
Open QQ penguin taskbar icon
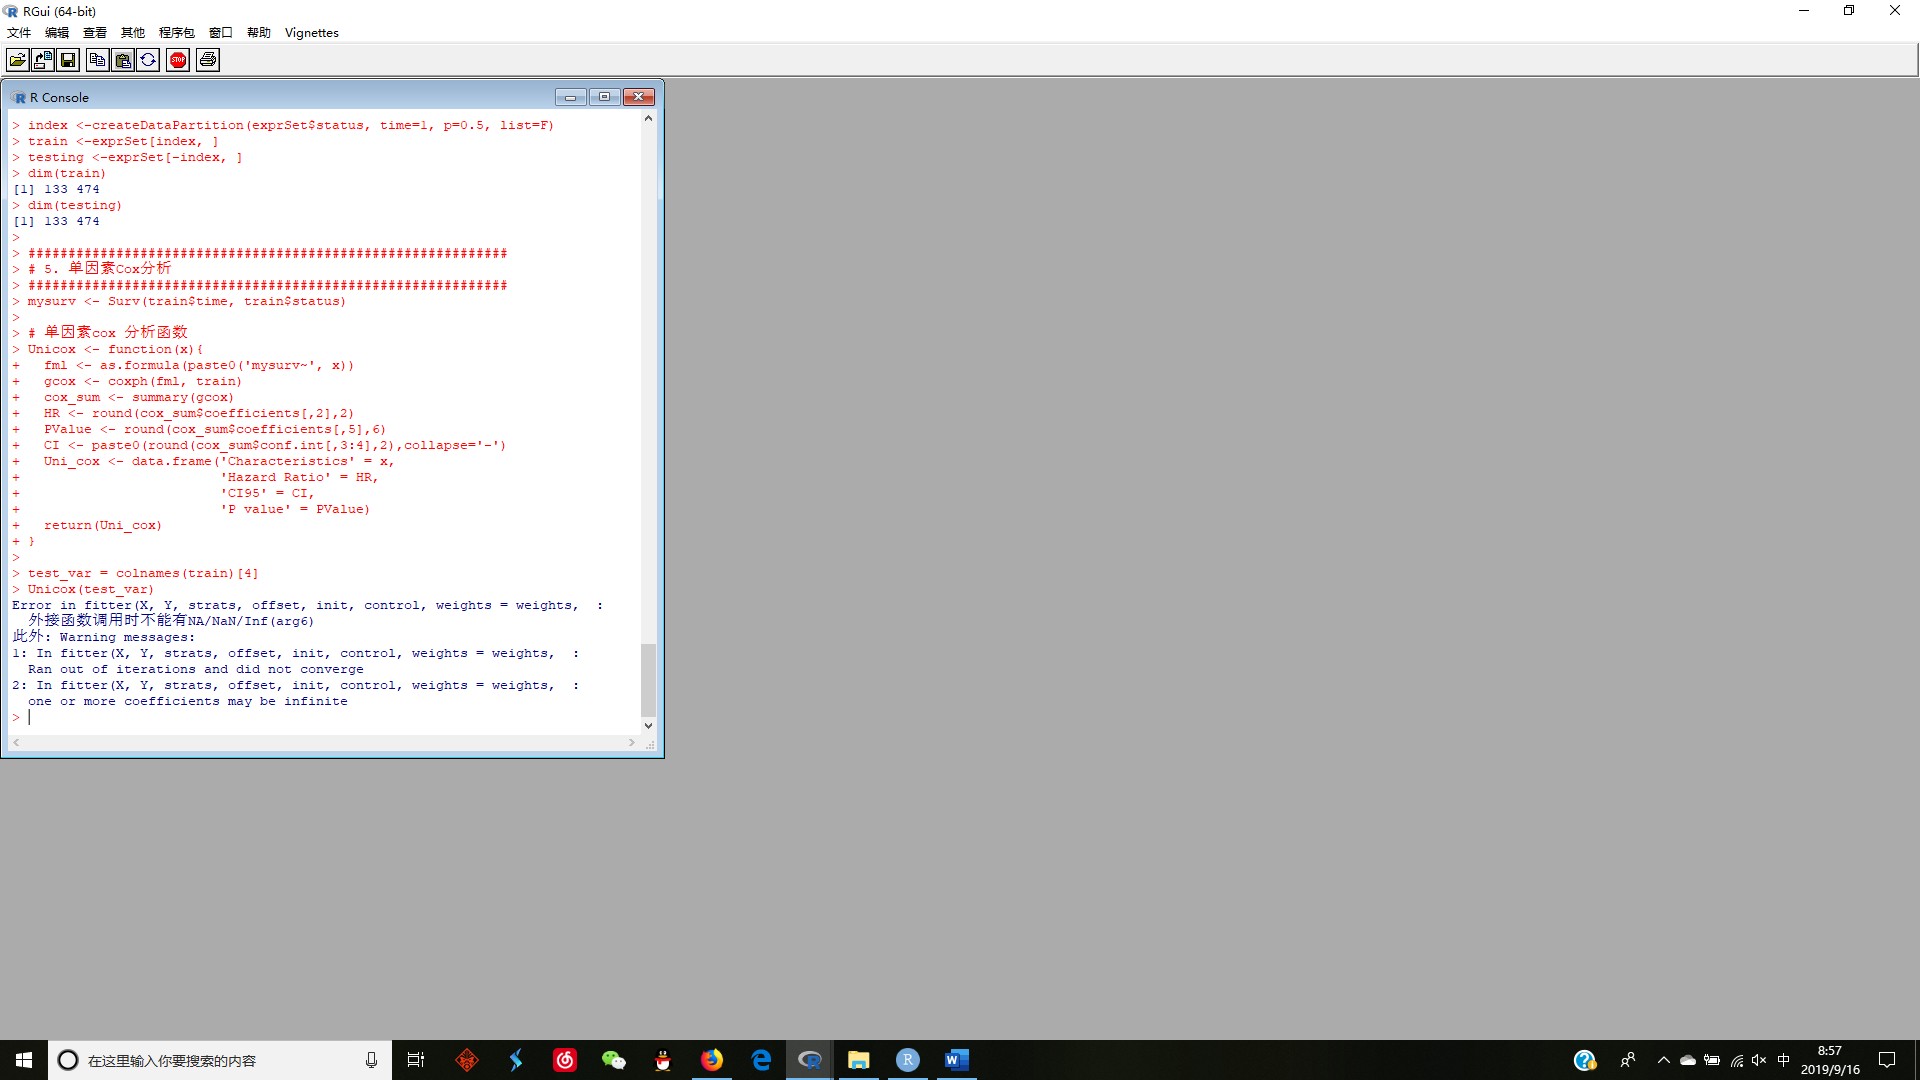click(x=663, y=1060)
